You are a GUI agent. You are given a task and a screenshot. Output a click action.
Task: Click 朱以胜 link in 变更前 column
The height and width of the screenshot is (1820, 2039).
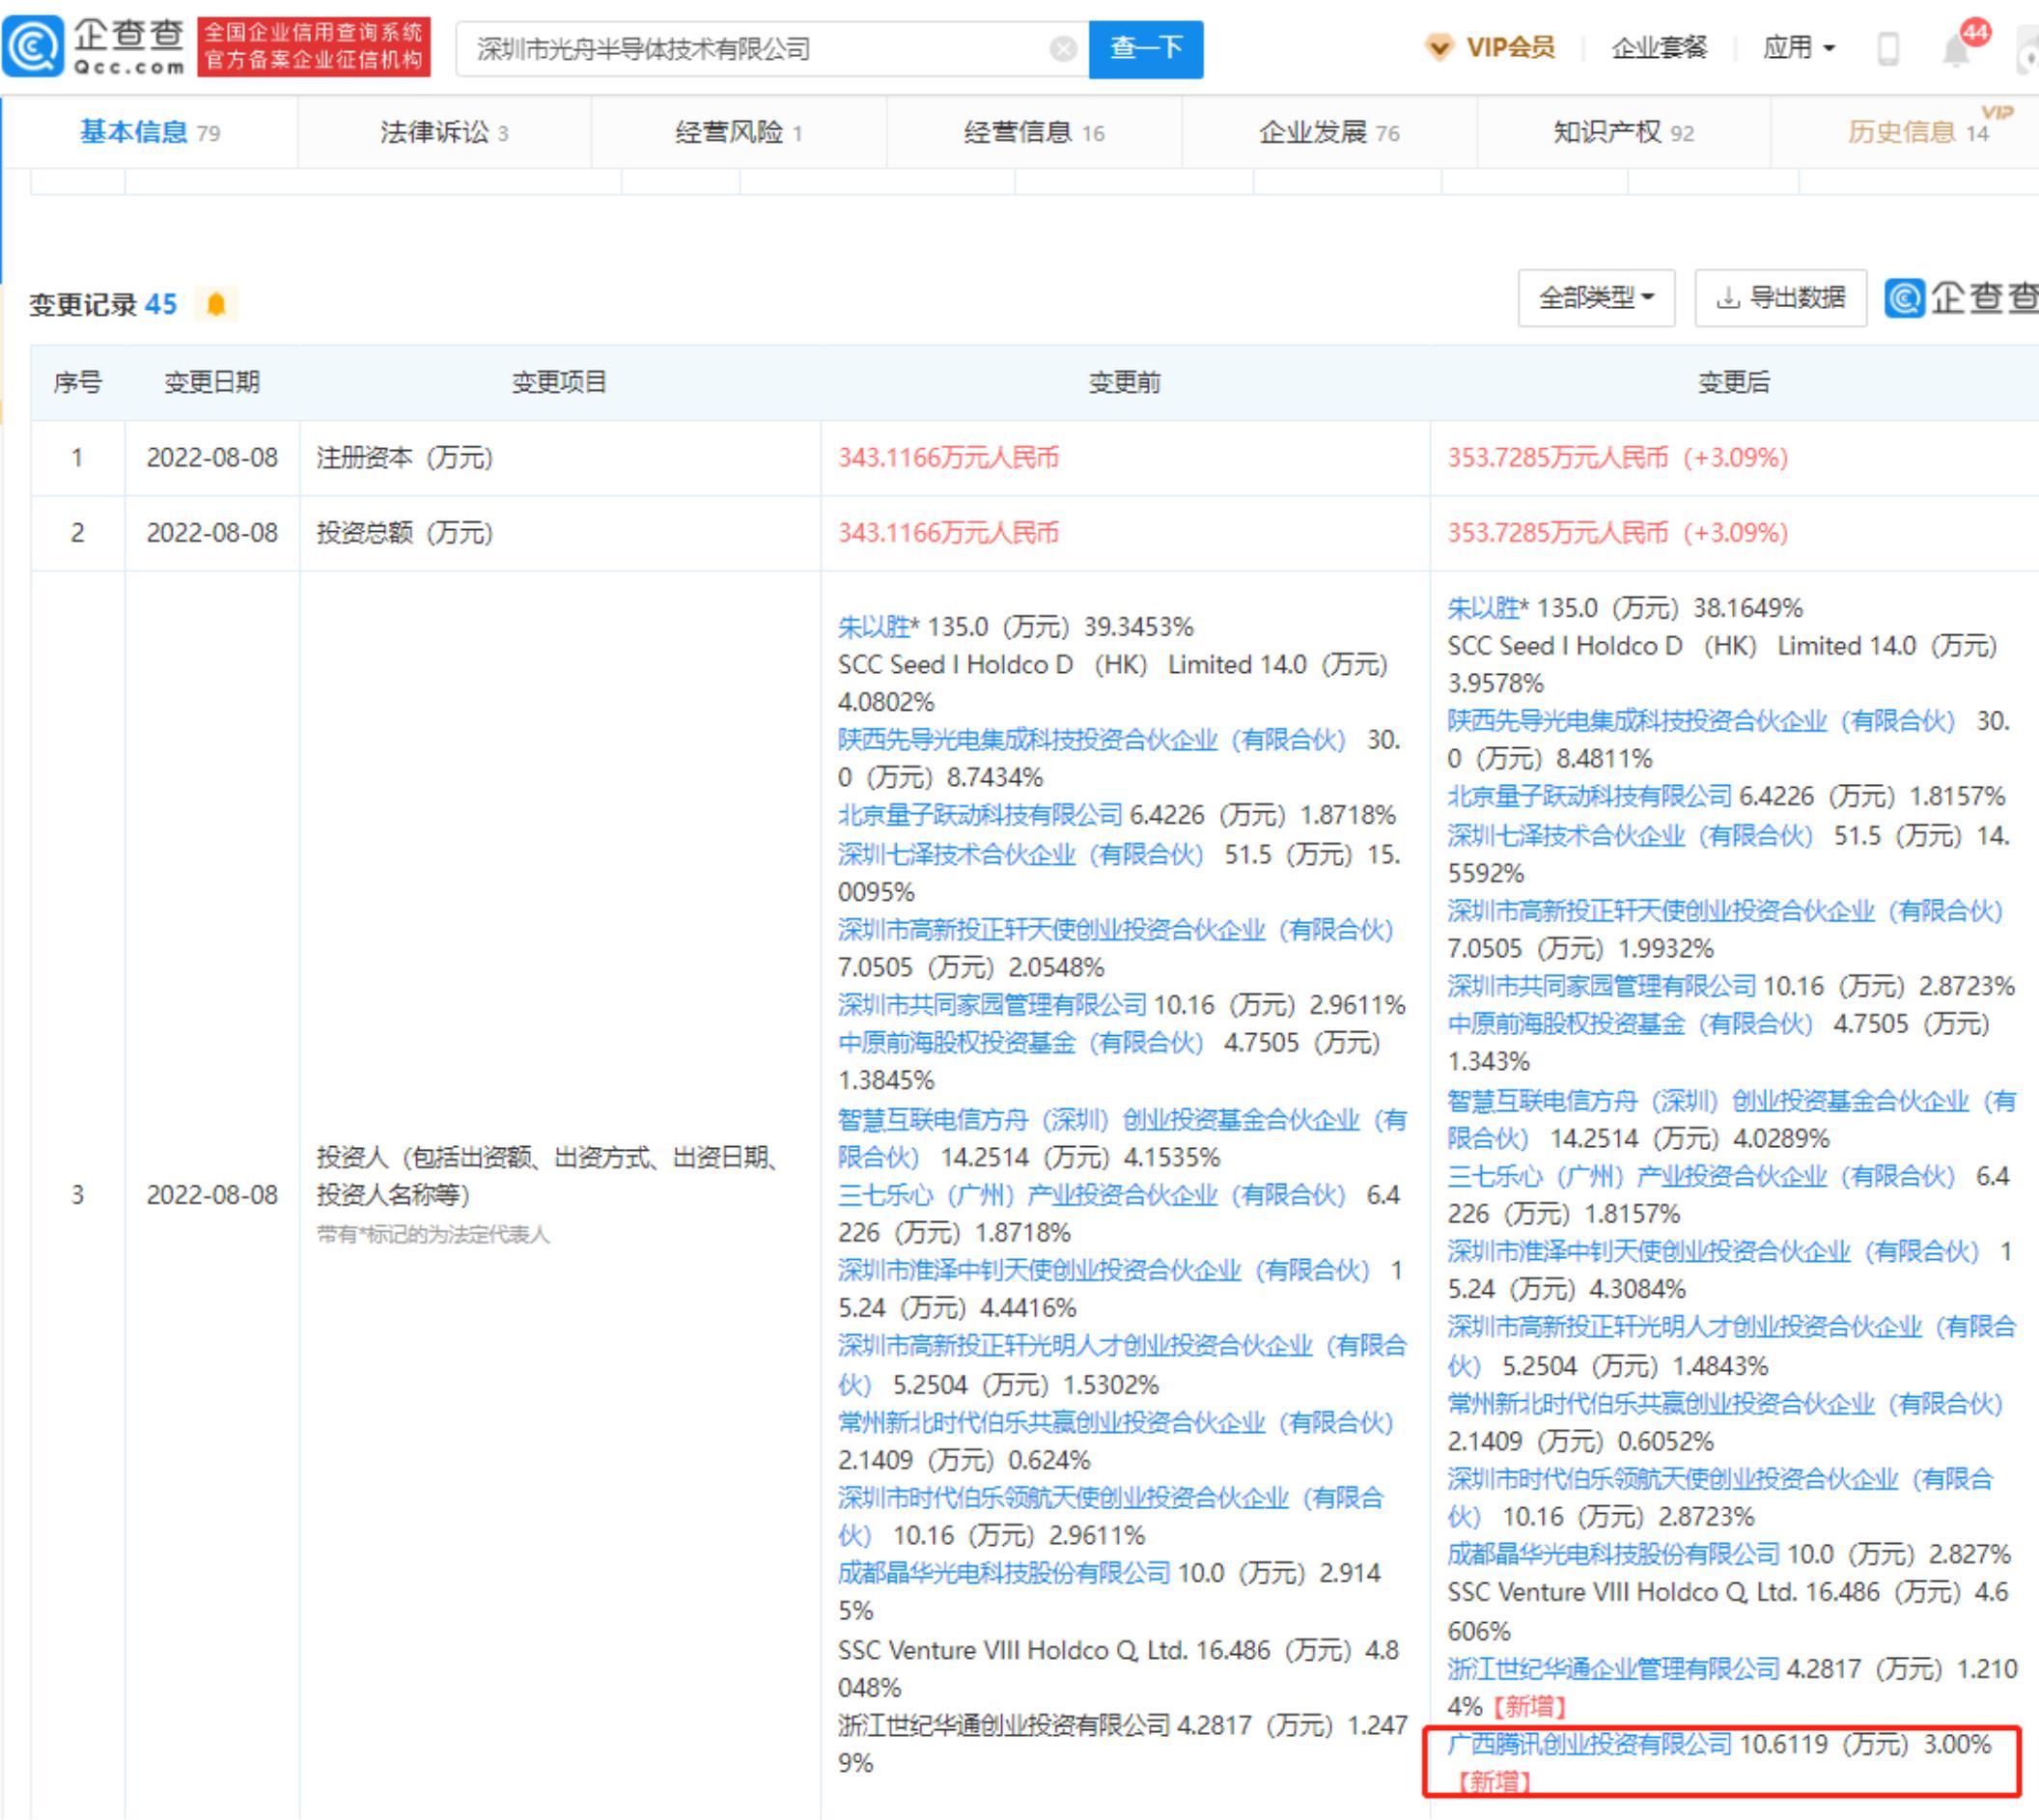pyautogui.click(x=874, y=627)
